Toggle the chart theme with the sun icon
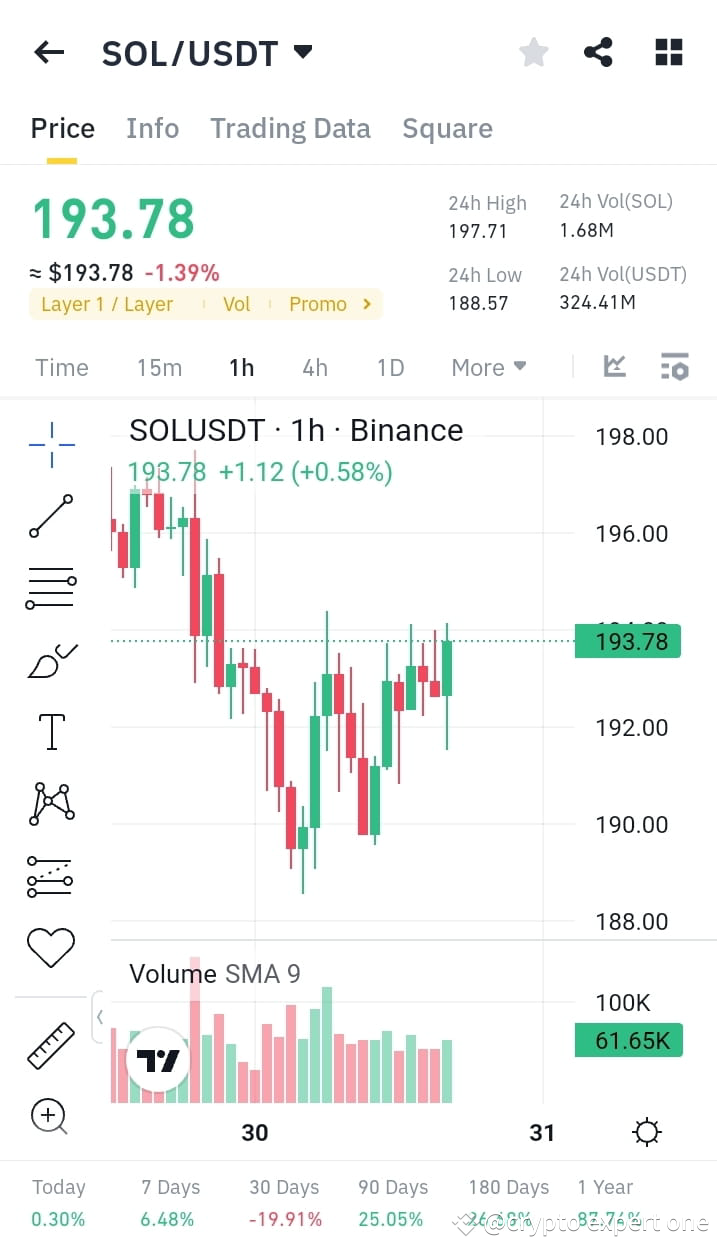Screen dimensions: 717x1245 click(646, 1131)
